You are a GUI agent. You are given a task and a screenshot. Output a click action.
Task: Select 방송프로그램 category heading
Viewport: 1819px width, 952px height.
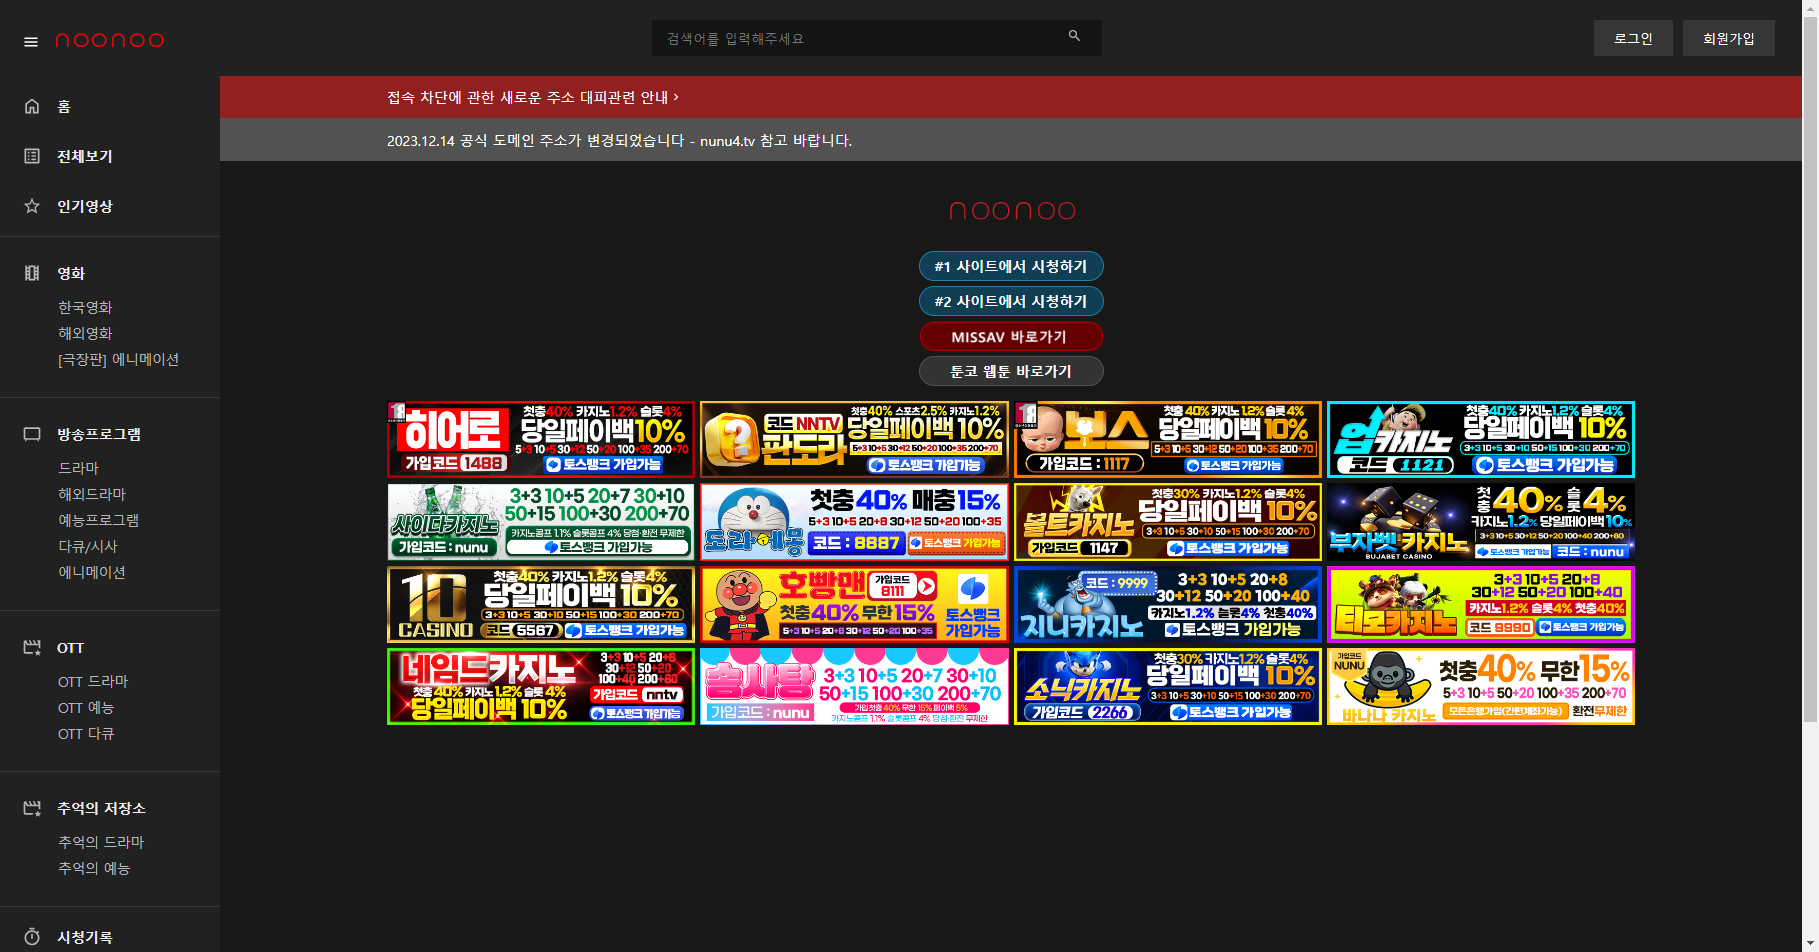tap(99, 434)
